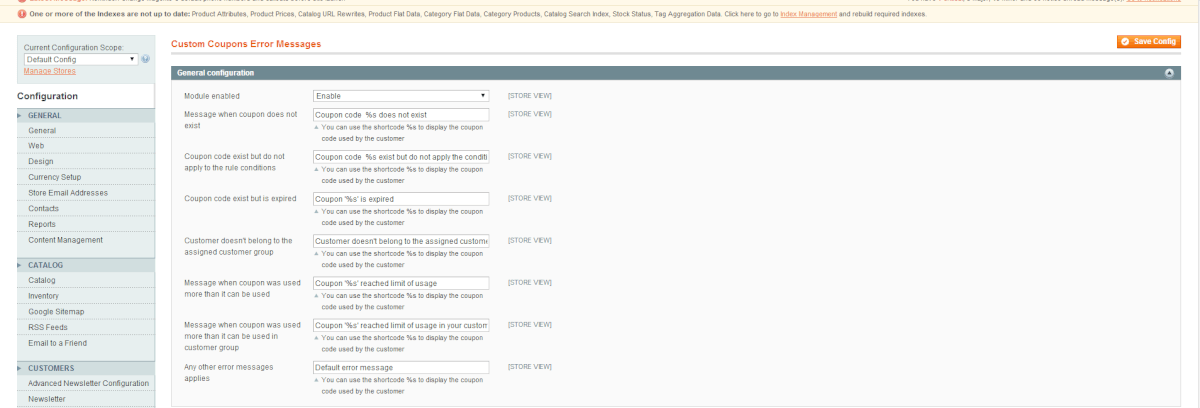Edit the coupon does not exist message field

pos(401,115)
